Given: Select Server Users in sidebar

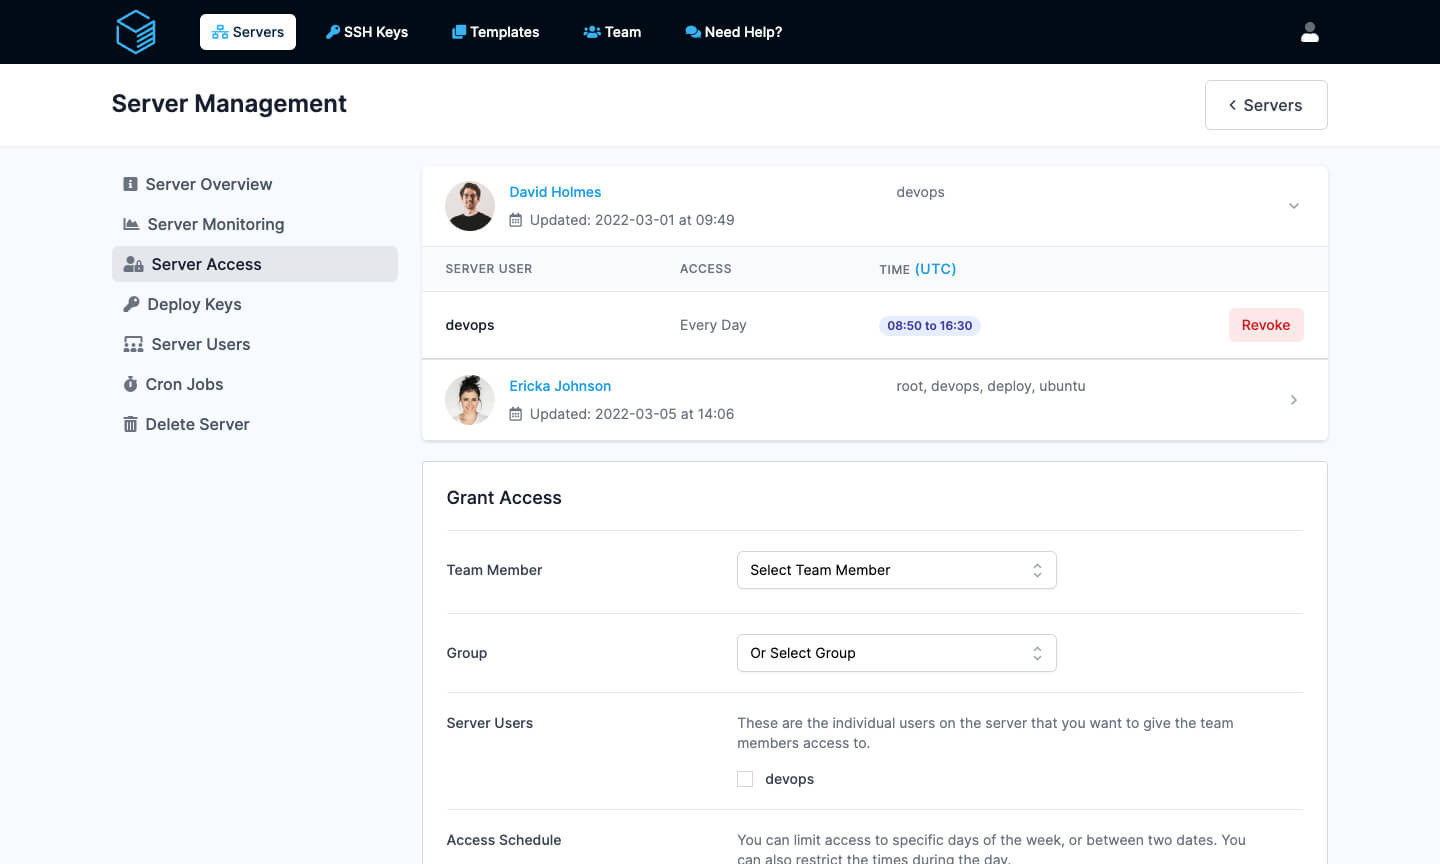Looking at the screenshot, I should pos(255,344).
